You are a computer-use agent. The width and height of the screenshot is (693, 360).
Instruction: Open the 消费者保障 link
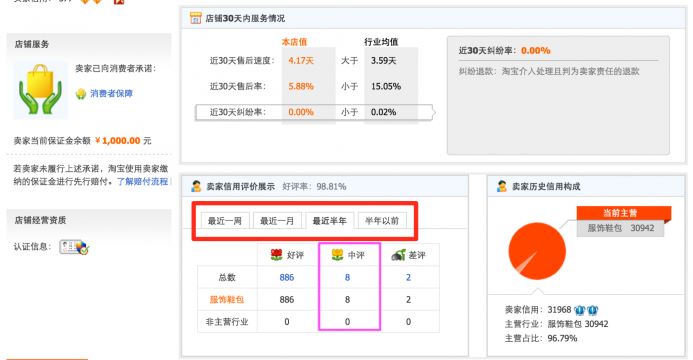point(111,94)
